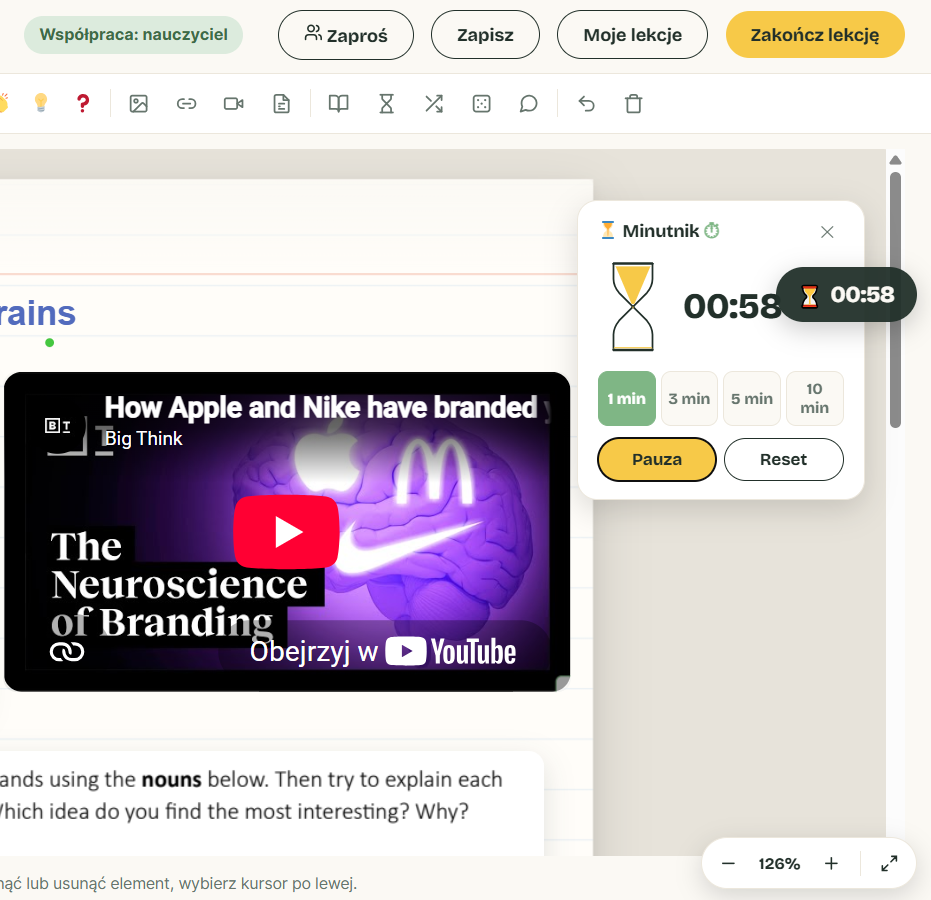Undo the last action with the arrow icon
931x900 pixels.
[587, 104]
